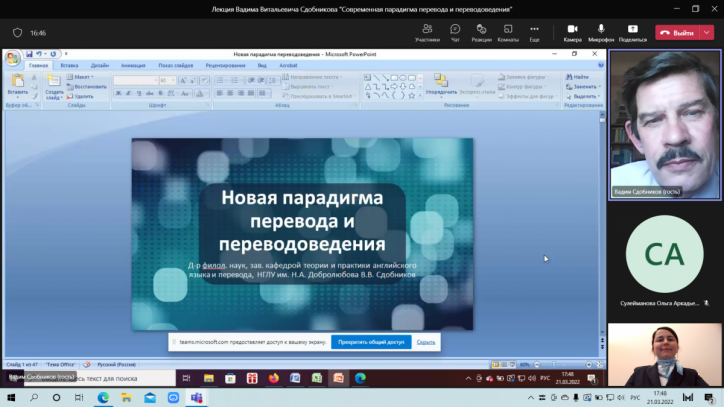The width and height of the screenshot is (724, 407).
Task: Switch to the Рецензирование ribbon tab
Action: 225,66
